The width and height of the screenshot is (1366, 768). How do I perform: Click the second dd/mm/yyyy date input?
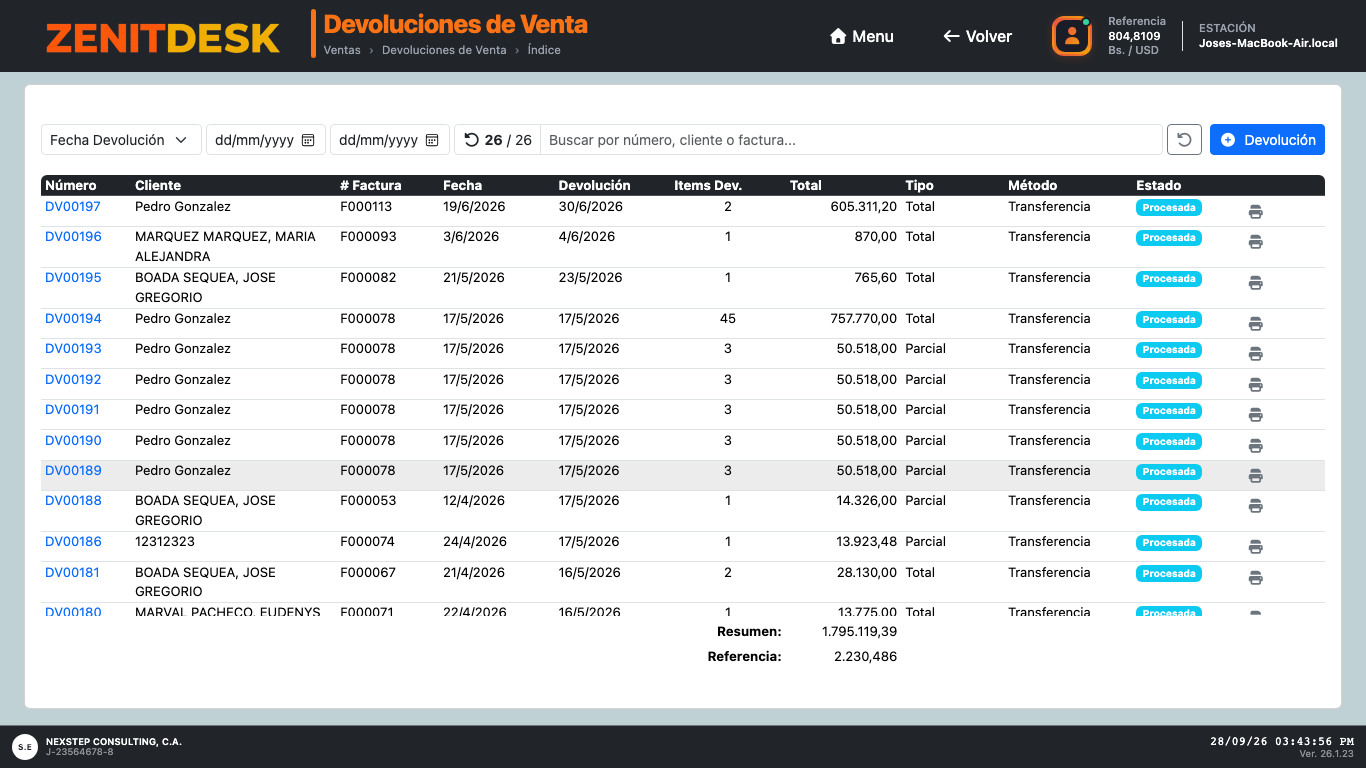coord(390,140)
